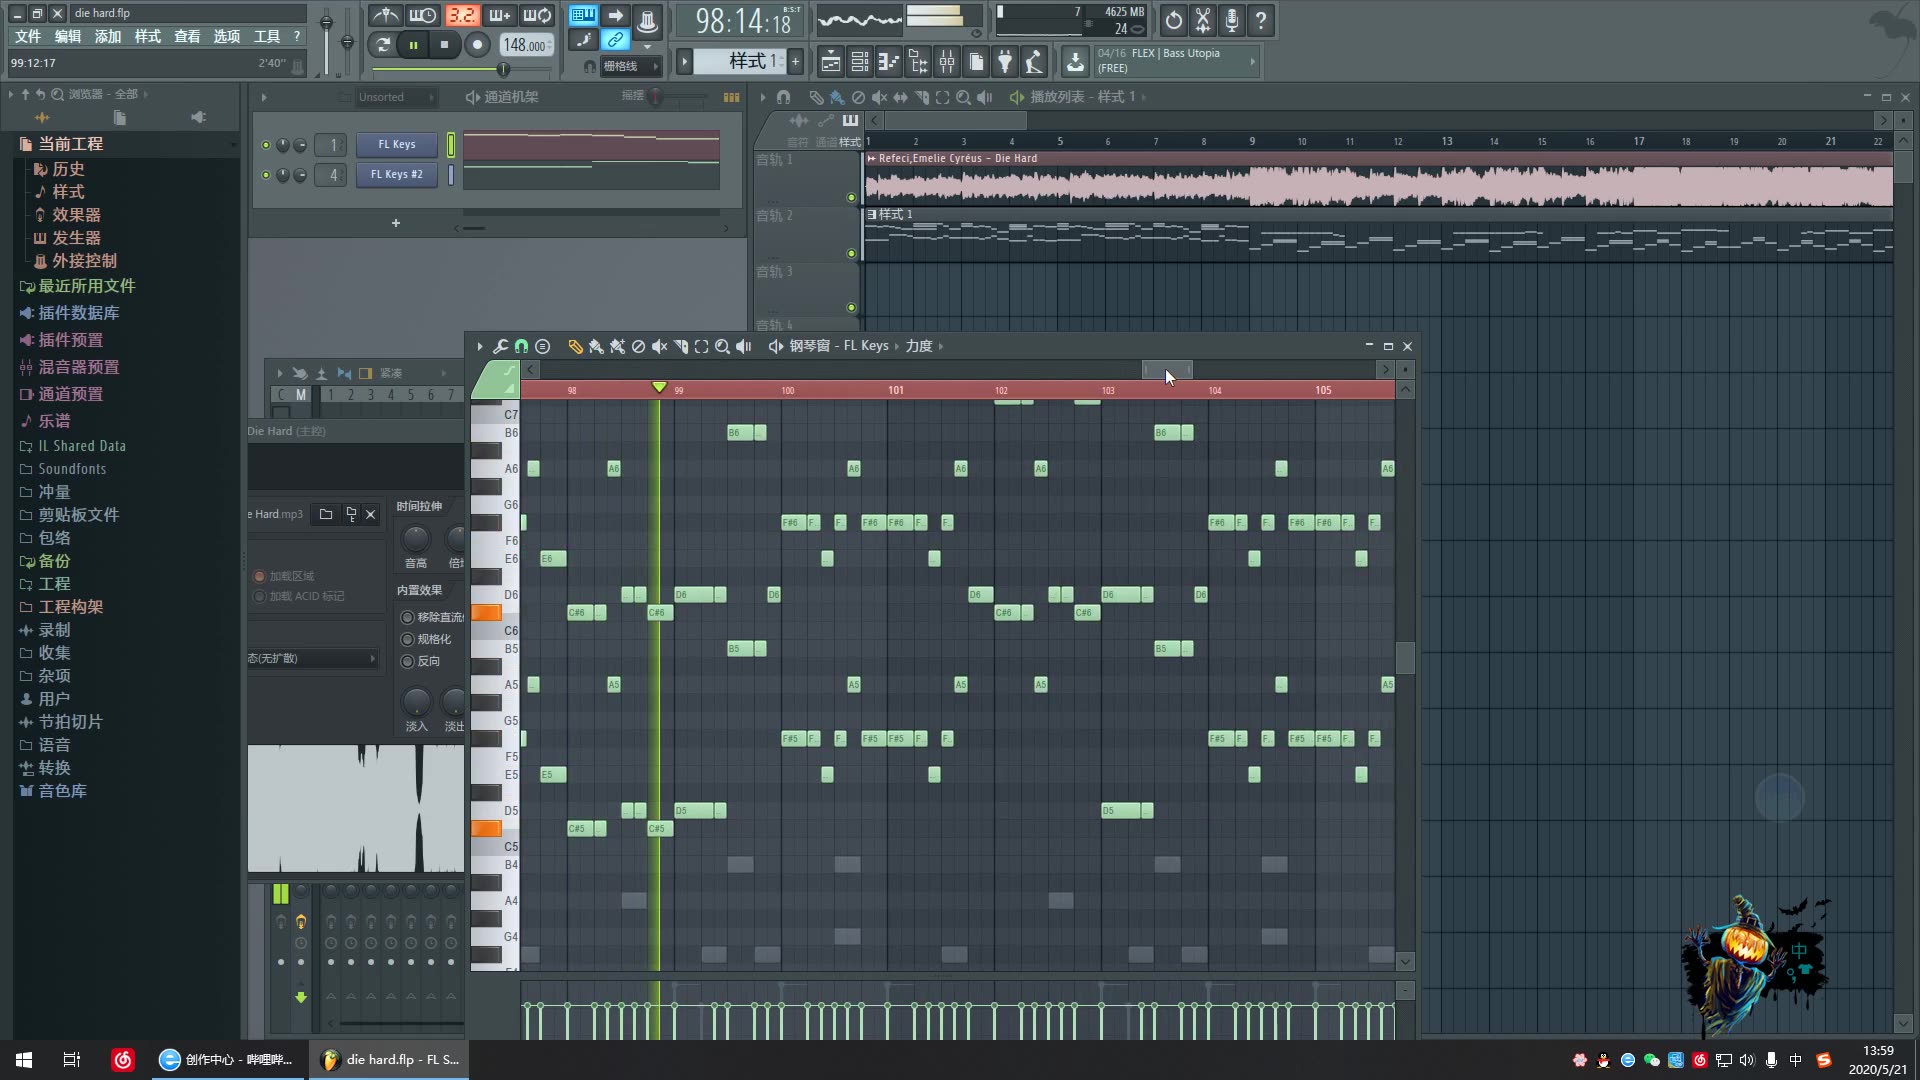Toggle loop recording in the top toolbar
This screenshot has width=1920, height=1080.
pyautogui.click(x=537, y=16)
